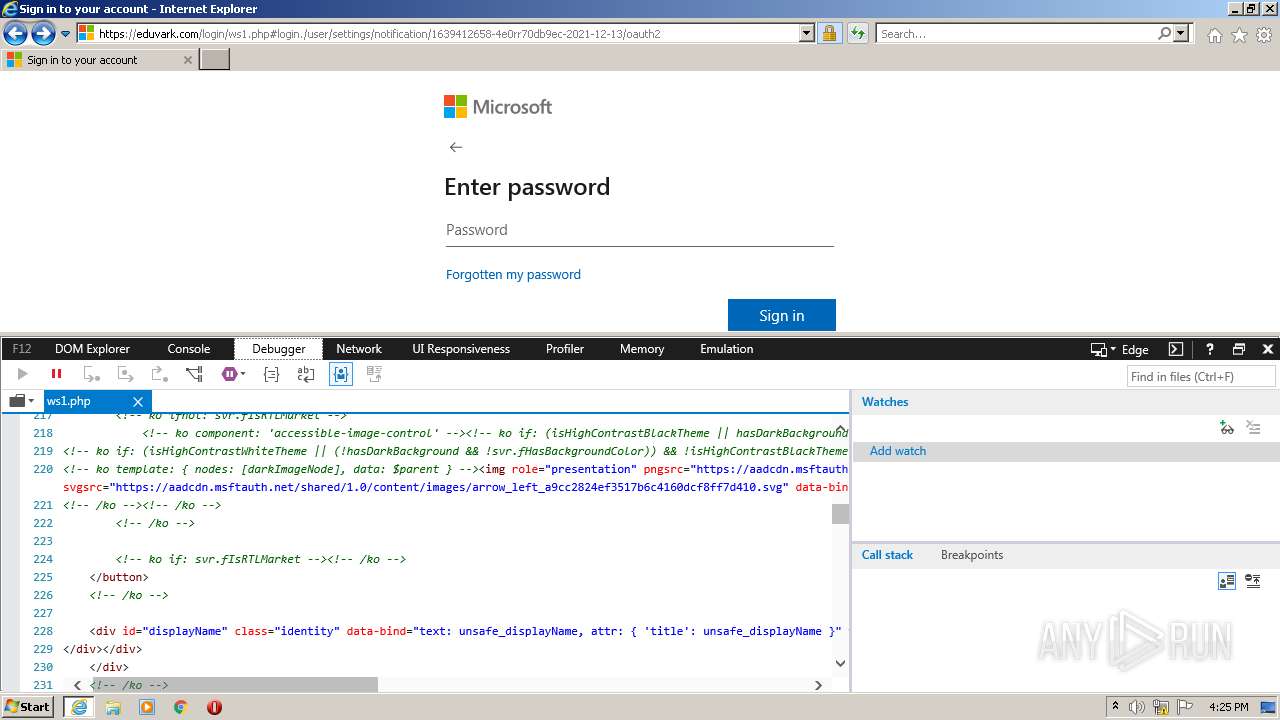Click the Step over icon
The height and width of the screenshot is (720, 1280).
(125, 374)
